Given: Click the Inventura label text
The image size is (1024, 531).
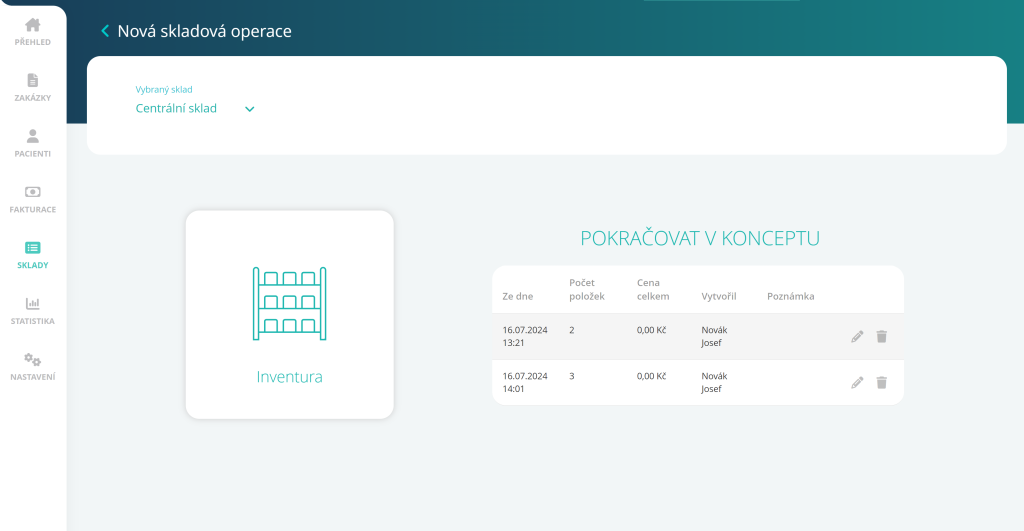Looking at the screenshot, I should tap(289, 377).
